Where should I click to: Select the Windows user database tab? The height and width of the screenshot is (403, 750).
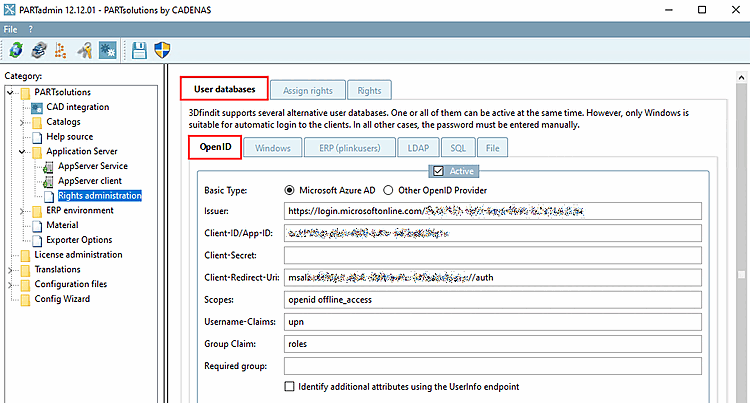[273, 148]
